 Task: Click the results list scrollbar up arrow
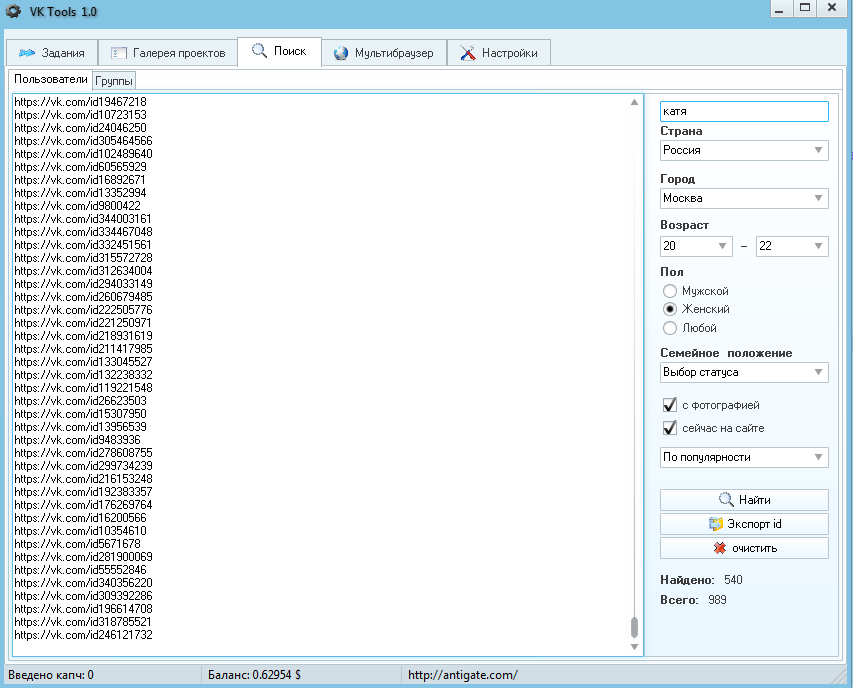click(634, 102)
